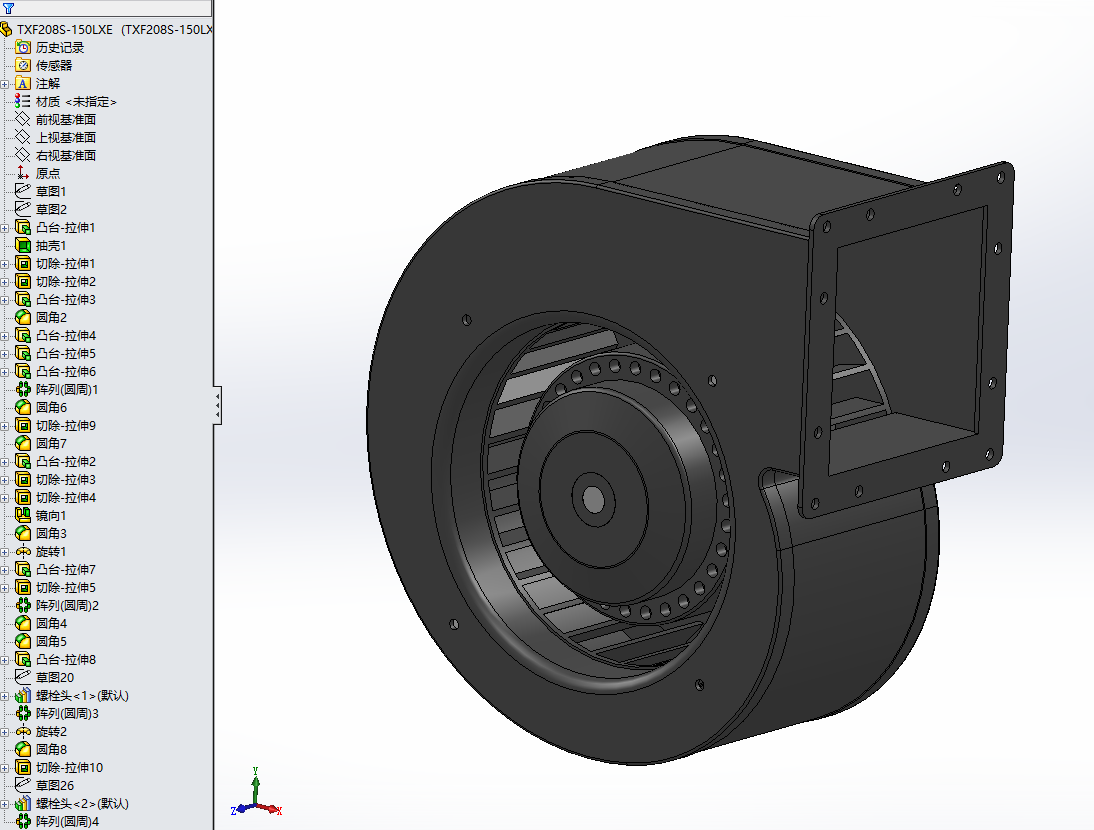
Task: Click the 凸台-拉伸1 extrude feature icon
Action: (x=23, y=227)
